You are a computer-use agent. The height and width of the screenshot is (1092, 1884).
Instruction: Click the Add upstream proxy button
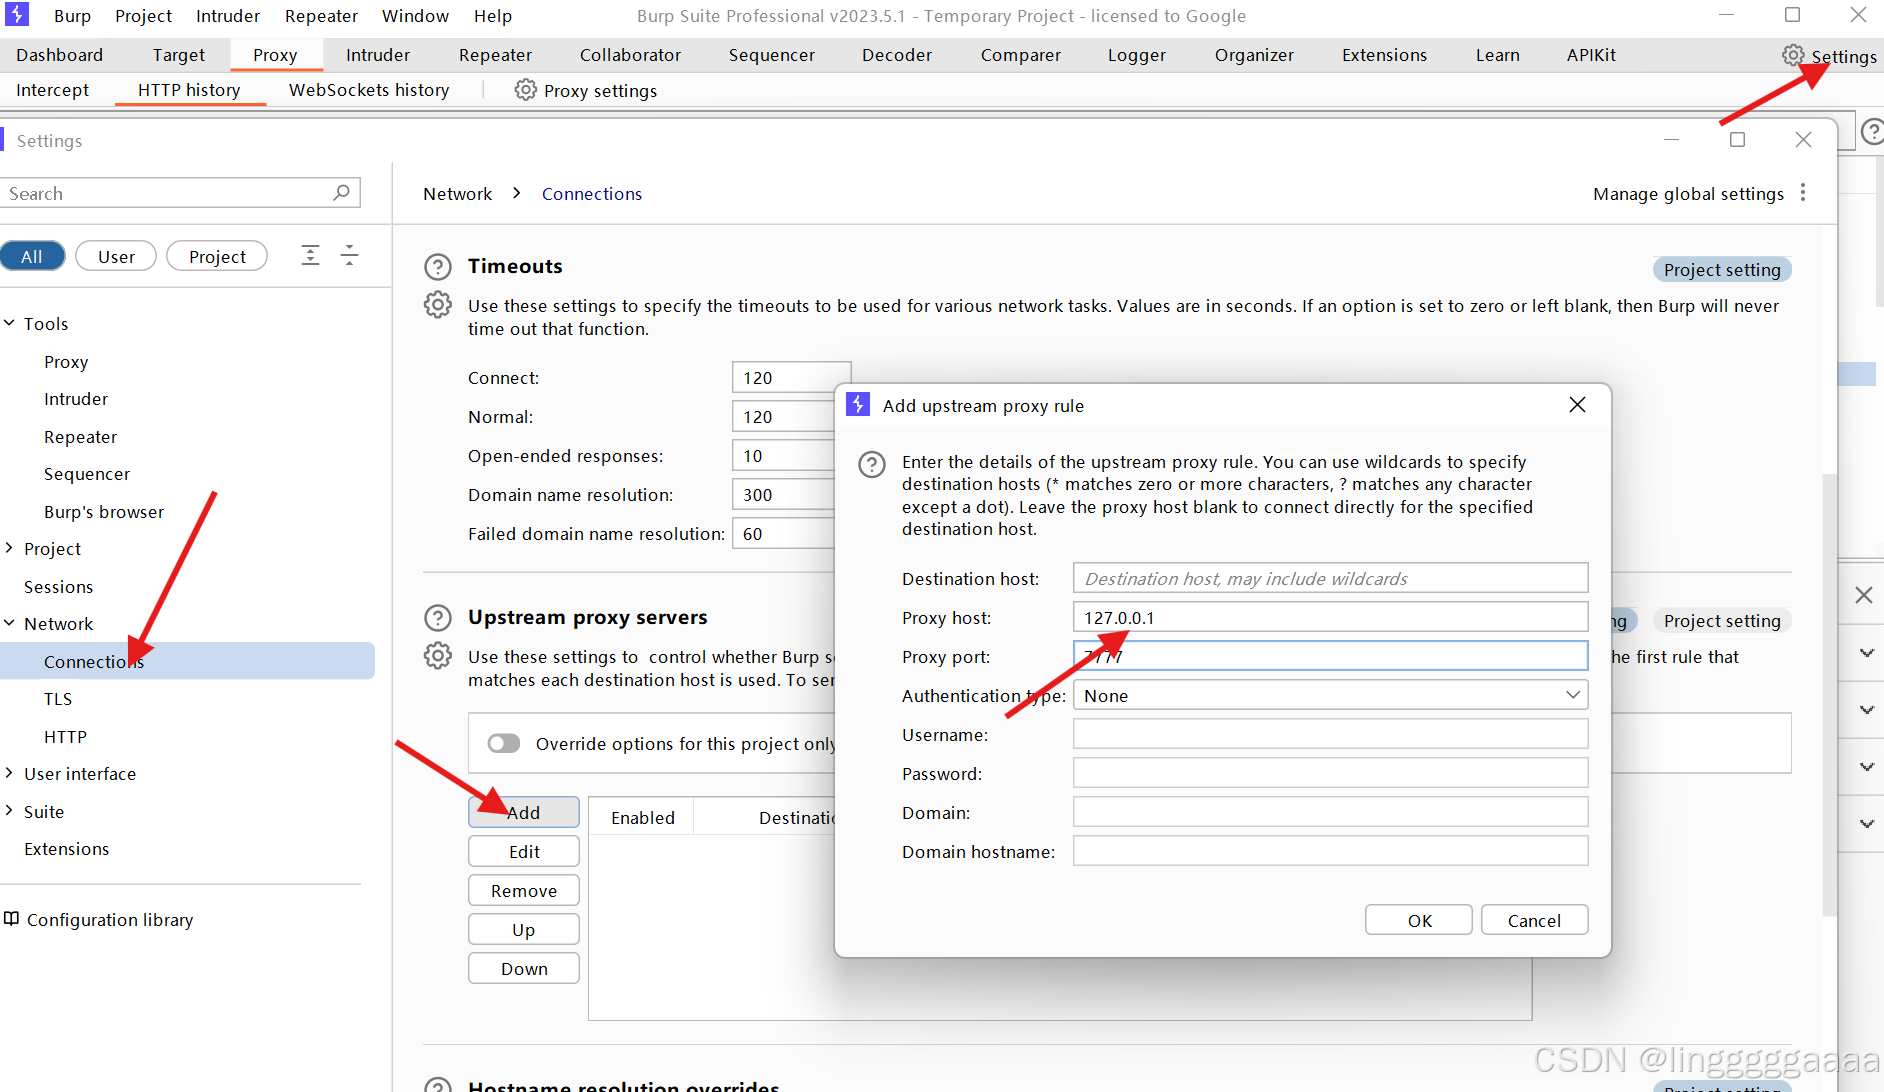point(524,812)
